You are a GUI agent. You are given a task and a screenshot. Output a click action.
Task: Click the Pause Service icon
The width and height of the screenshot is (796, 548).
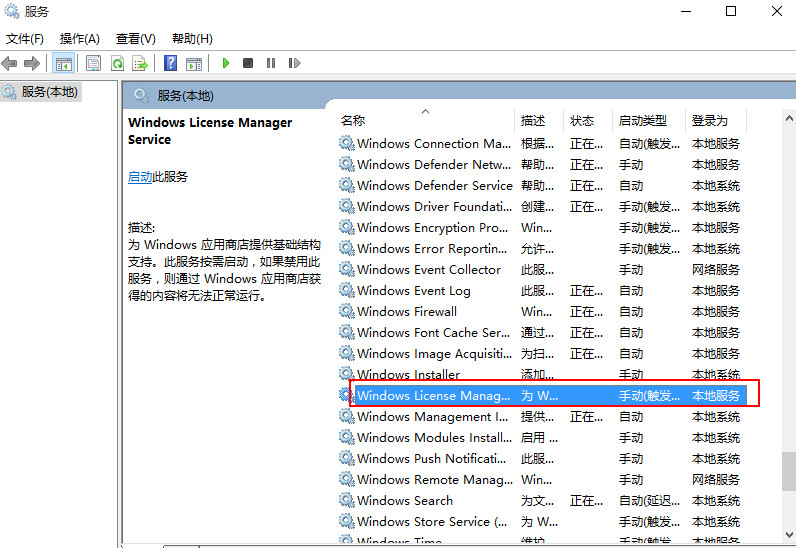pos(271,63)
